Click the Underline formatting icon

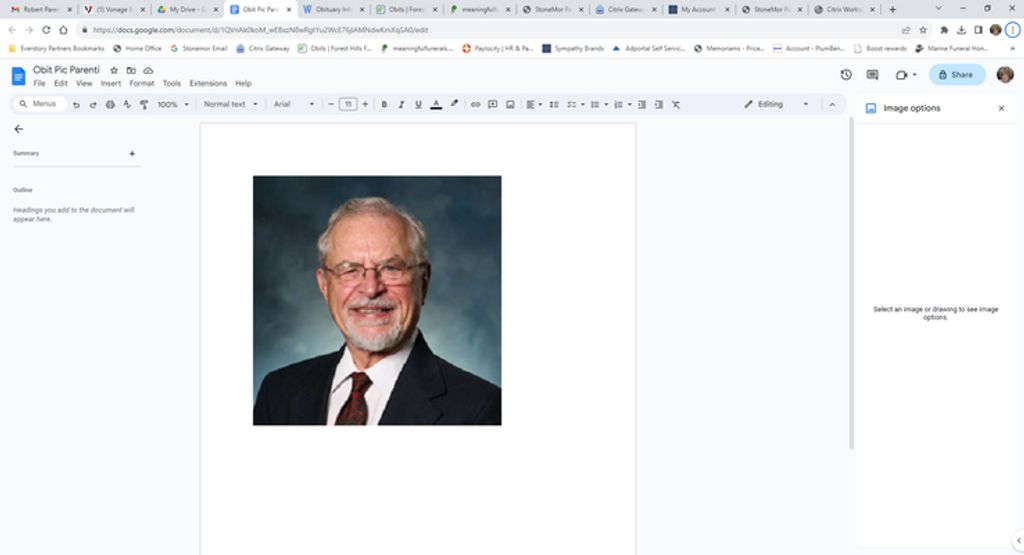(x=418, y=104)
